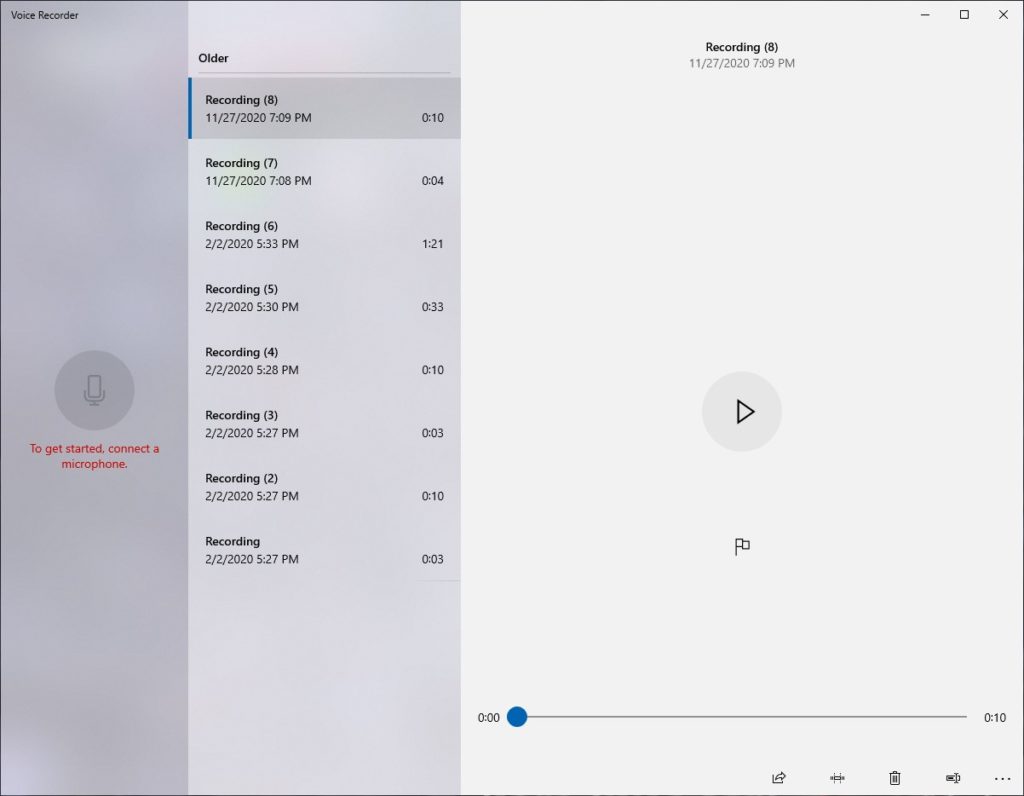Screen dimensions: 1024x796
Task: Share Recording (8) using the share icon
Action: [x=778, y=778]
